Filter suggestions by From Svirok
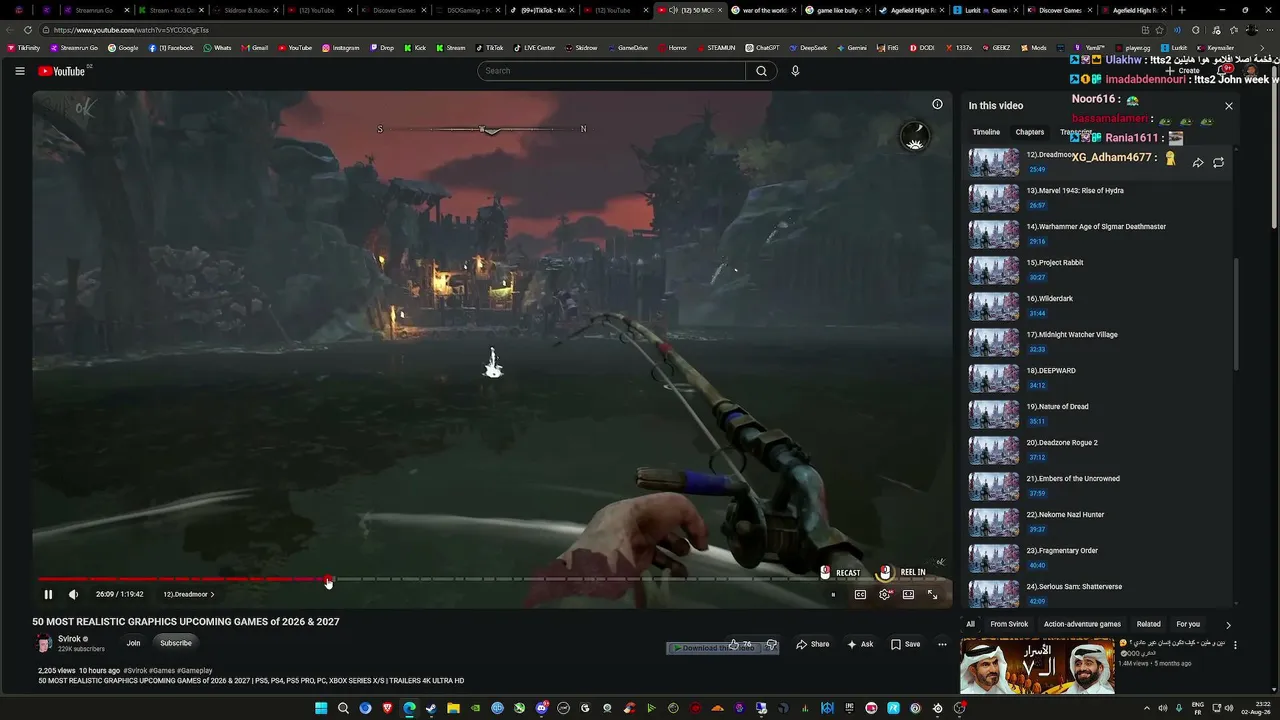 click(1009, 624)
